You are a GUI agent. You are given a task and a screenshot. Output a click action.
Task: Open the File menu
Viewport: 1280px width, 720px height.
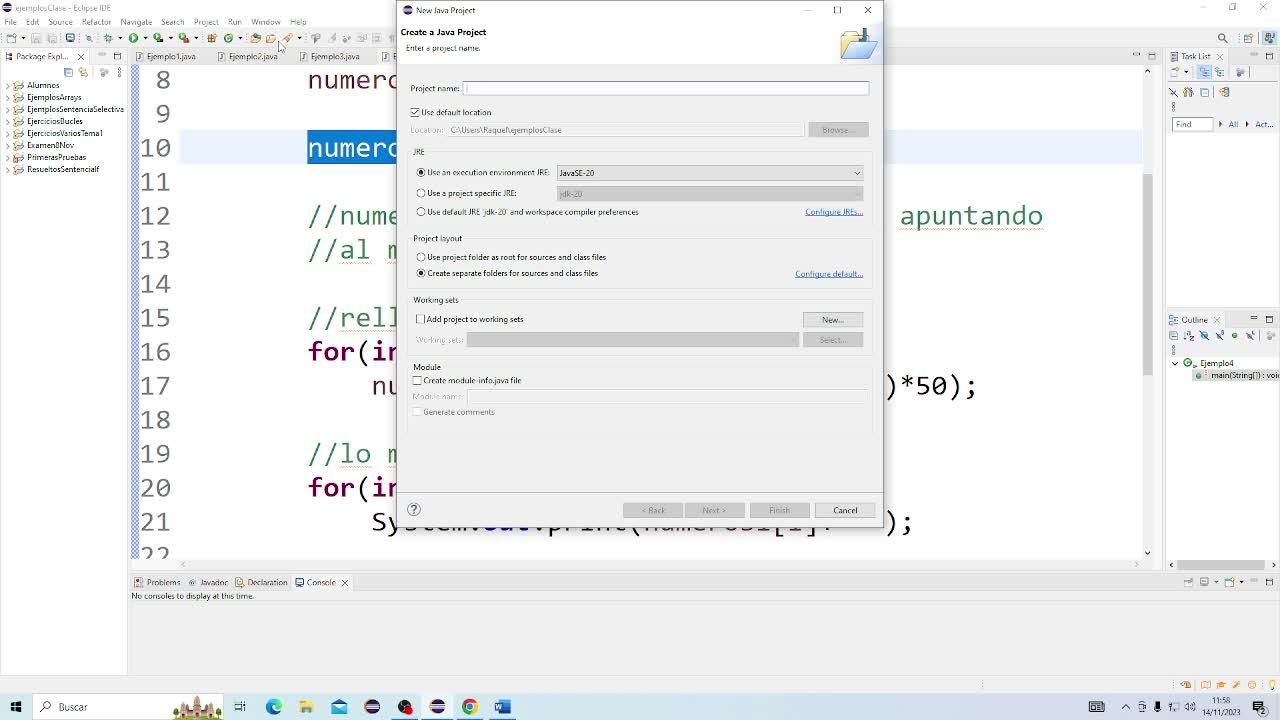10,22
